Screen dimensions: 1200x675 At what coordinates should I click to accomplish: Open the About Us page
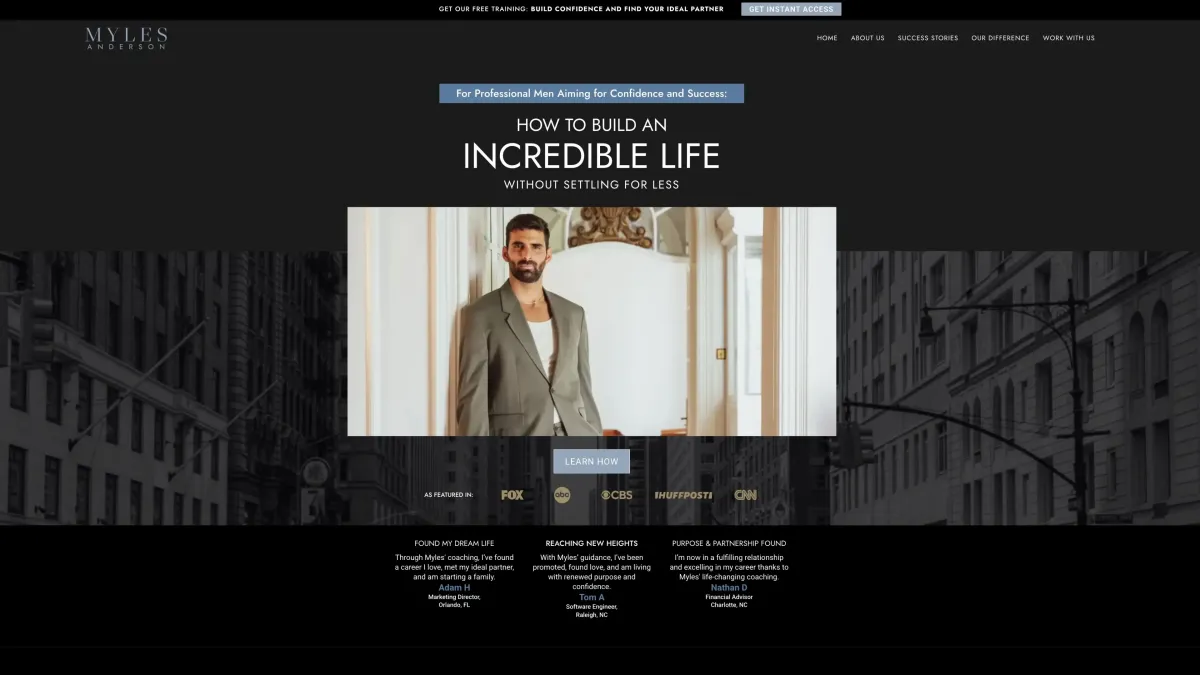click(867, 38)
